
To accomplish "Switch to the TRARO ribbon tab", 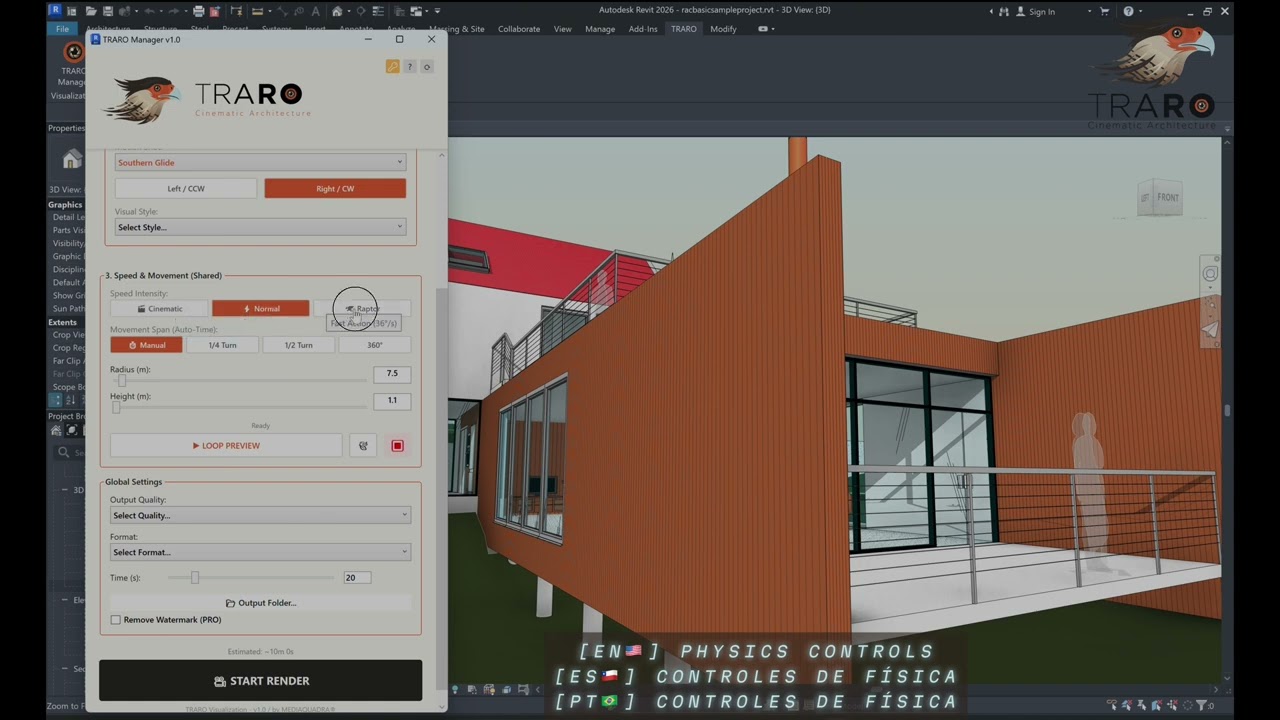I will point(684,29).
